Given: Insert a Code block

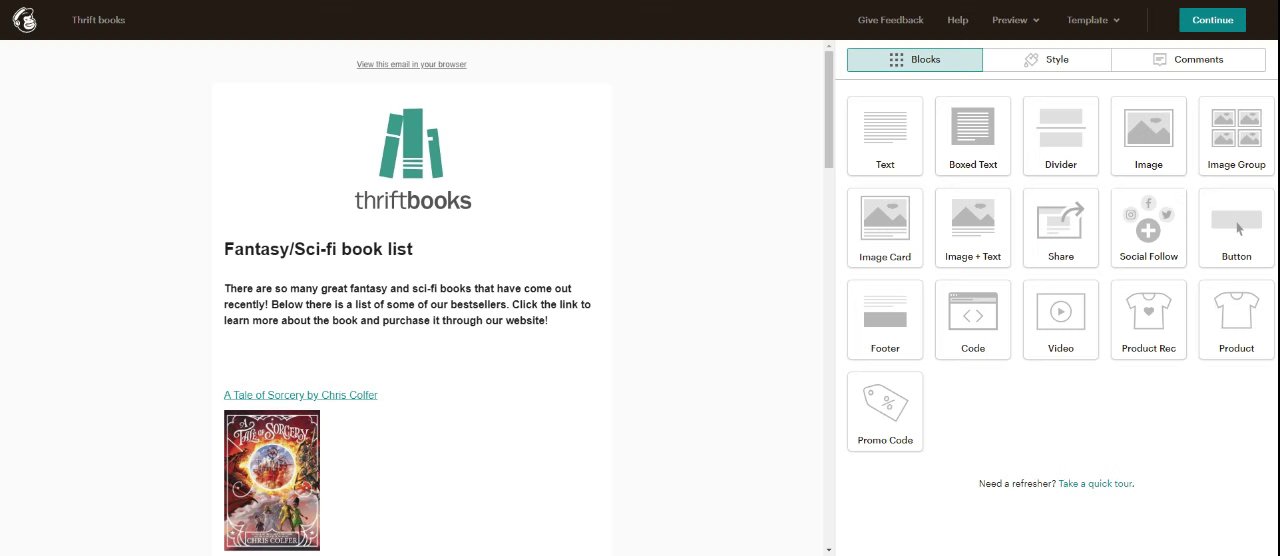Looking at the screenshot, I should point(973,320).
